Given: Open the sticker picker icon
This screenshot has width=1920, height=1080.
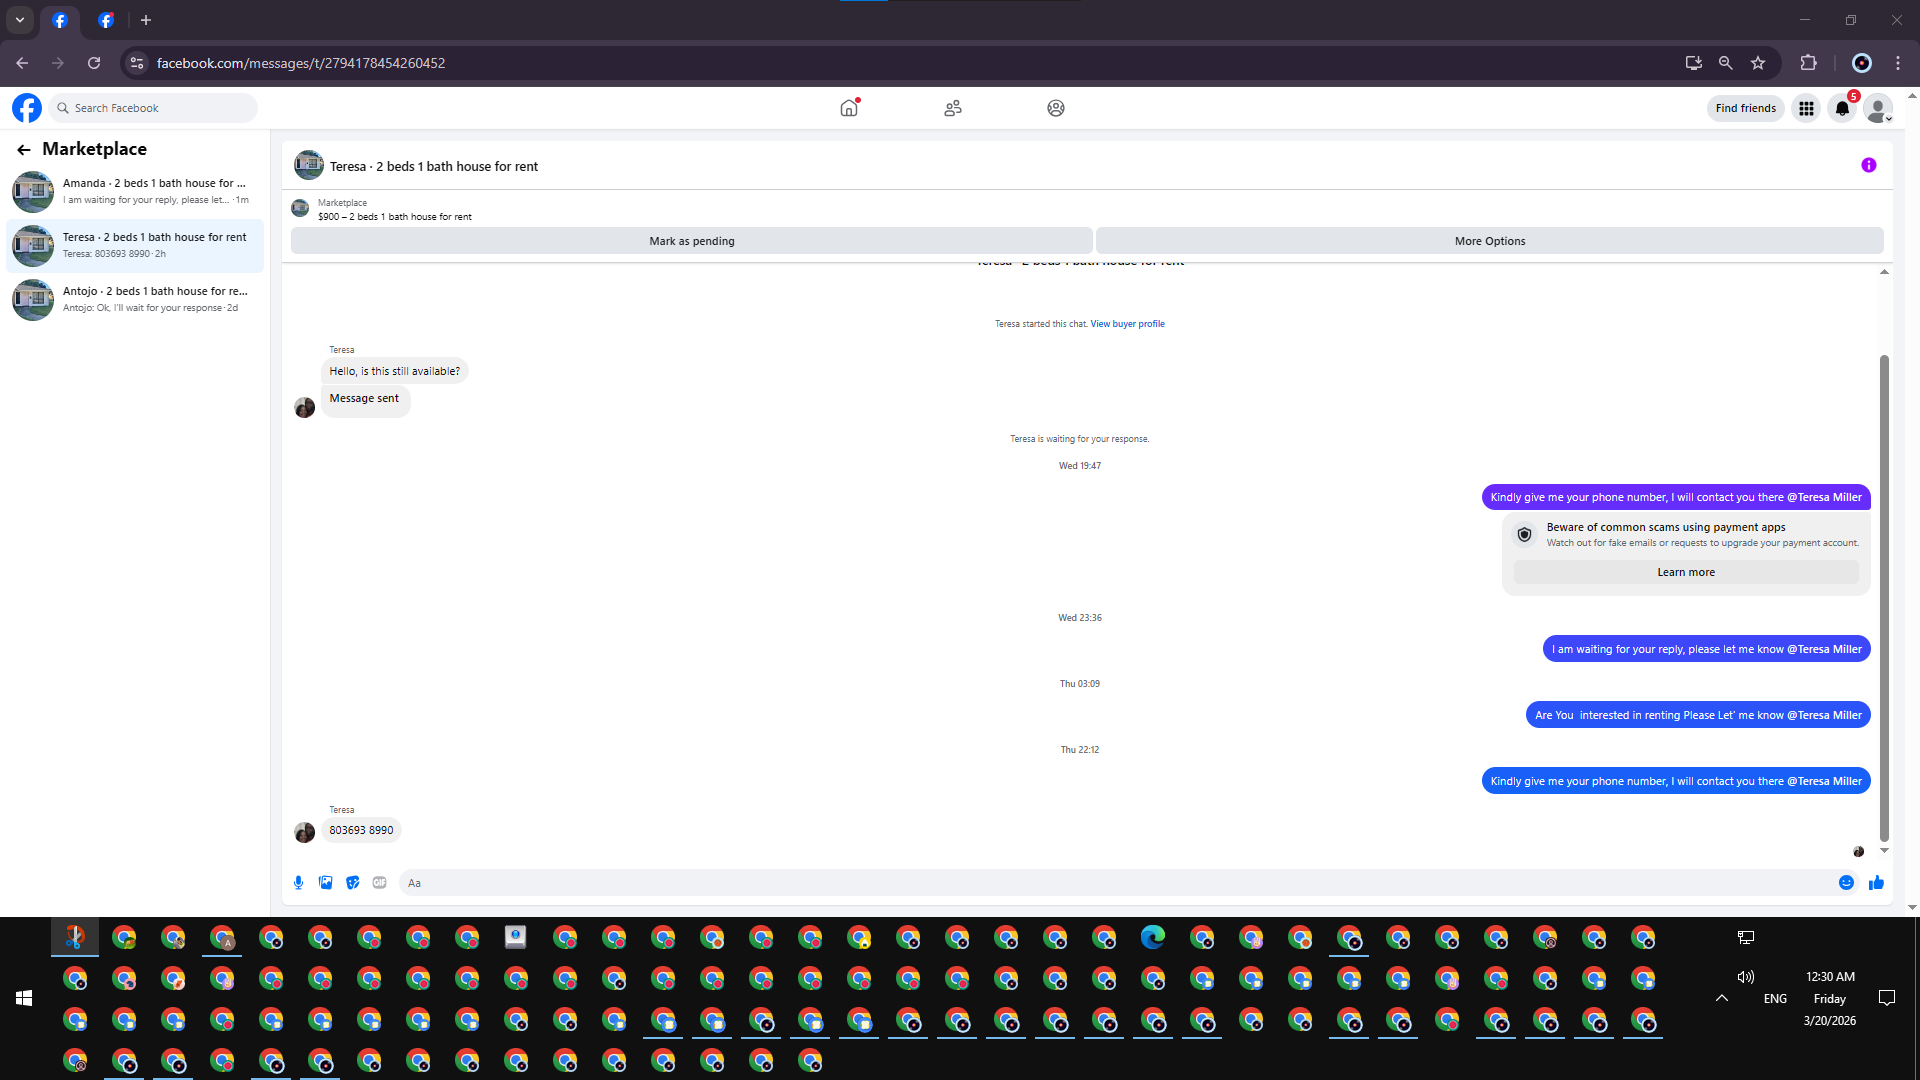Looking at the screenshot, I should click(x=352, y=882).
